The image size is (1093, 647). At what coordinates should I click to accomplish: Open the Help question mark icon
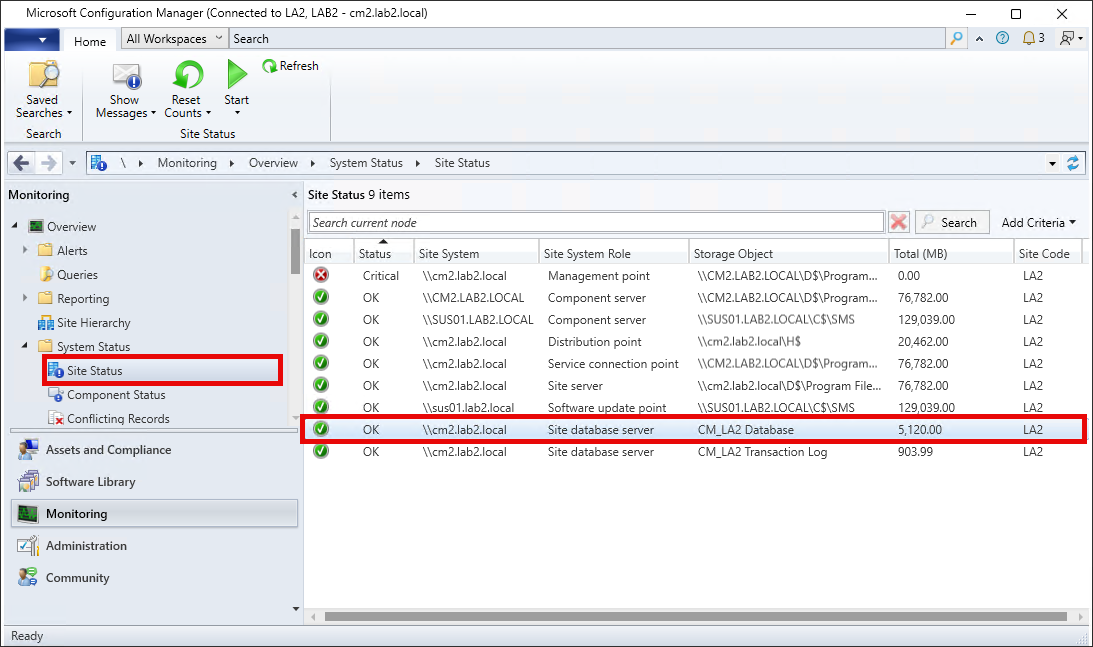(x=1002, y=38)
